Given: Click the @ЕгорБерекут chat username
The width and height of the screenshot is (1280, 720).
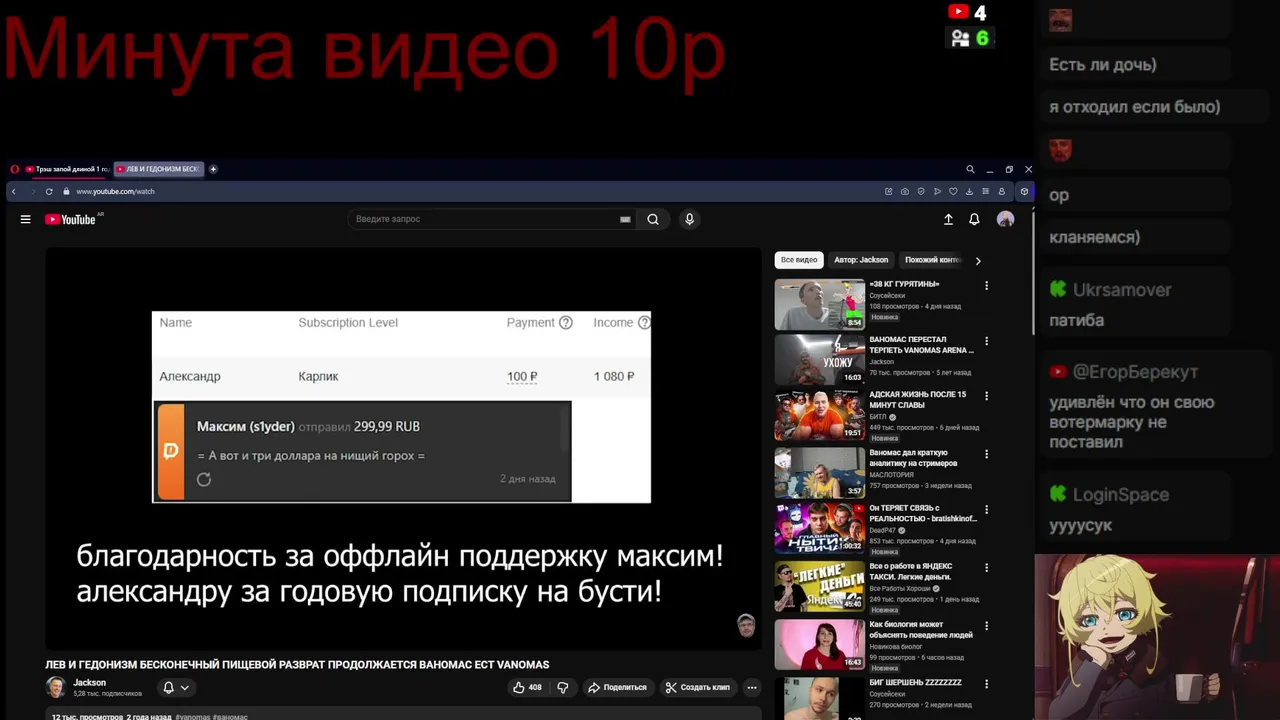Looking at the screenshot, I should [x=1135, y=372].
